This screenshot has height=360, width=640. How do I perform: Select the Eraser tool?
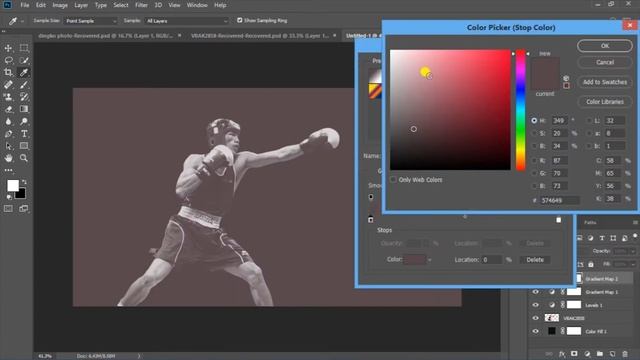pyautogui.click(x=8, y=109)
